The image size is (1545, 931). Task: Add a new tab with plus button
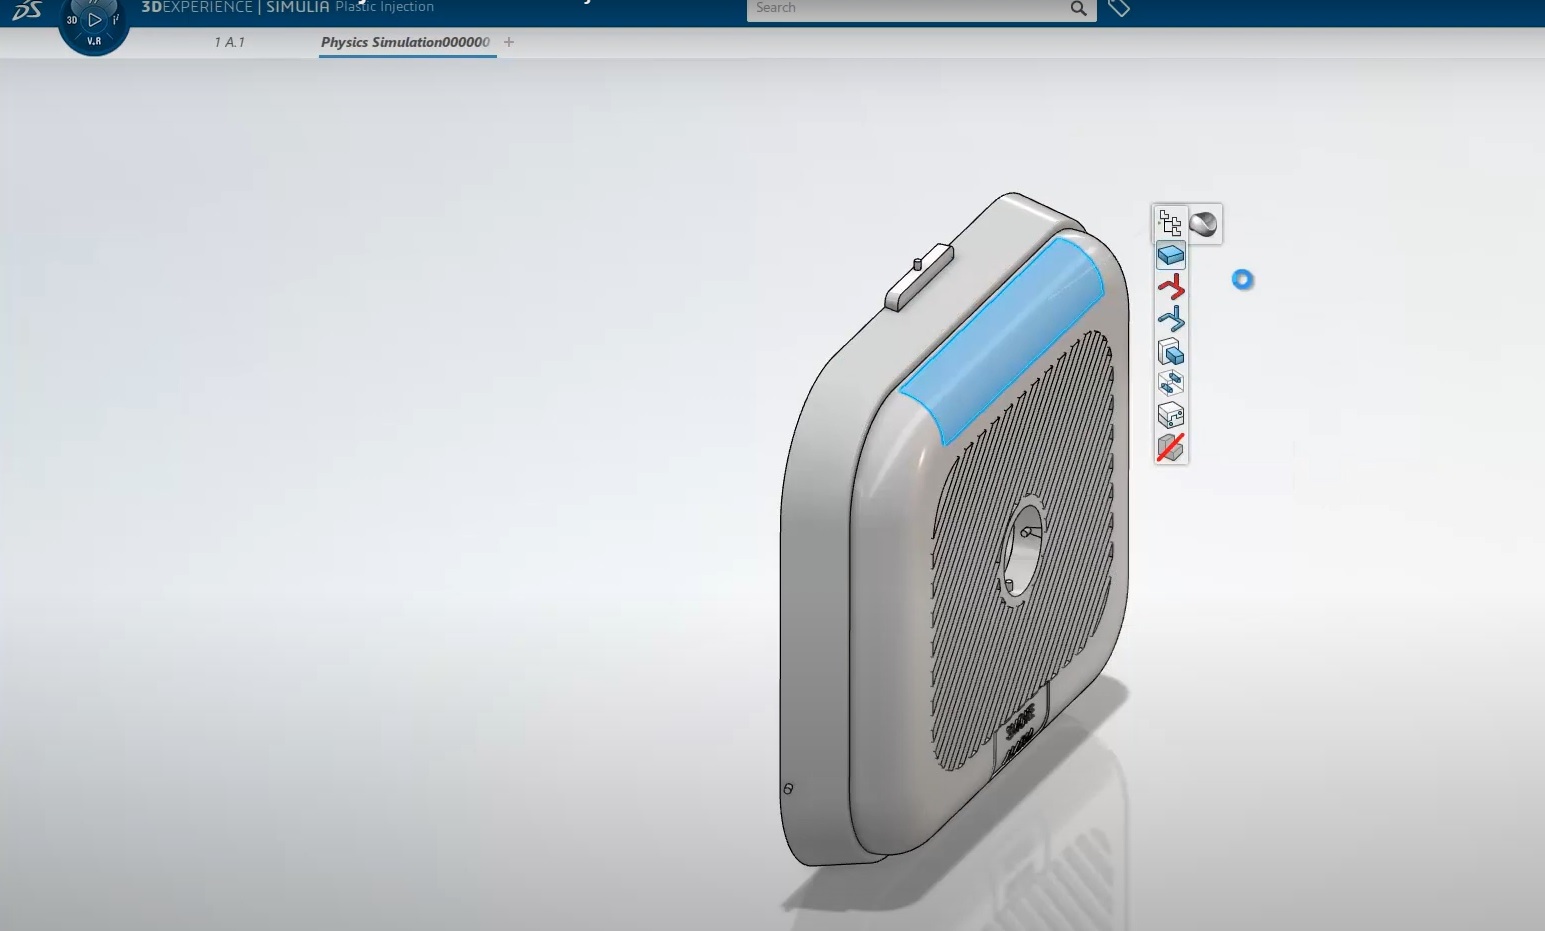pyautogui.click(x=509, y=42)
